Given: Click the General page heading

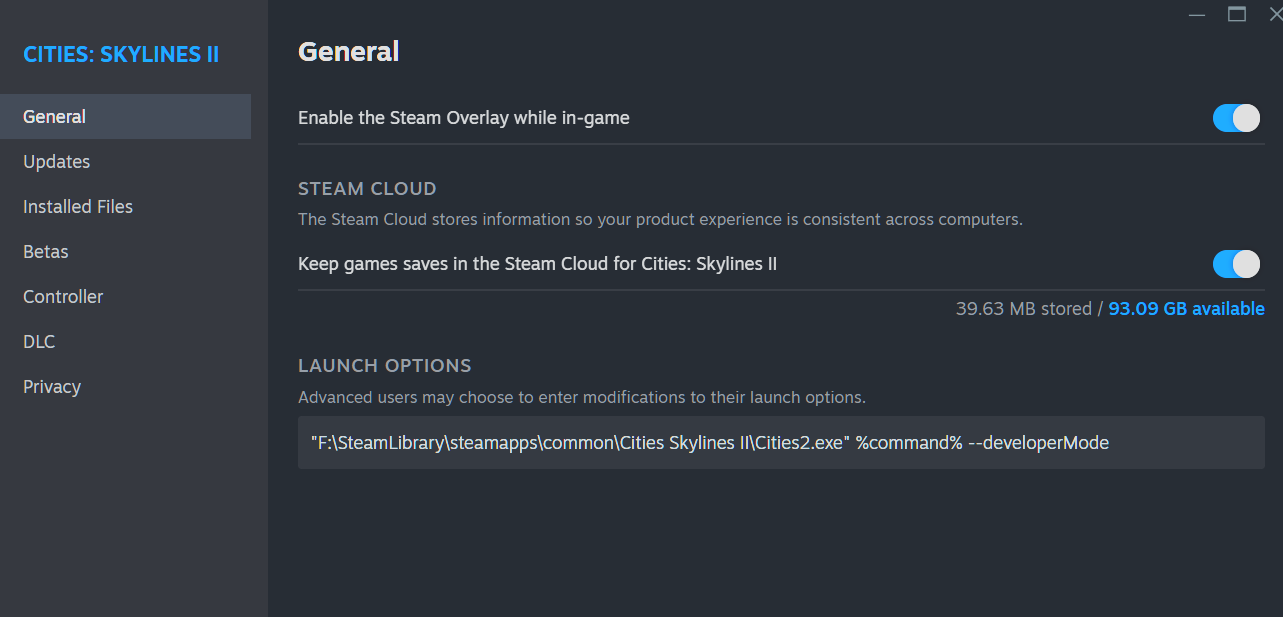Looking at the screenshot, I should click(348, 50).
